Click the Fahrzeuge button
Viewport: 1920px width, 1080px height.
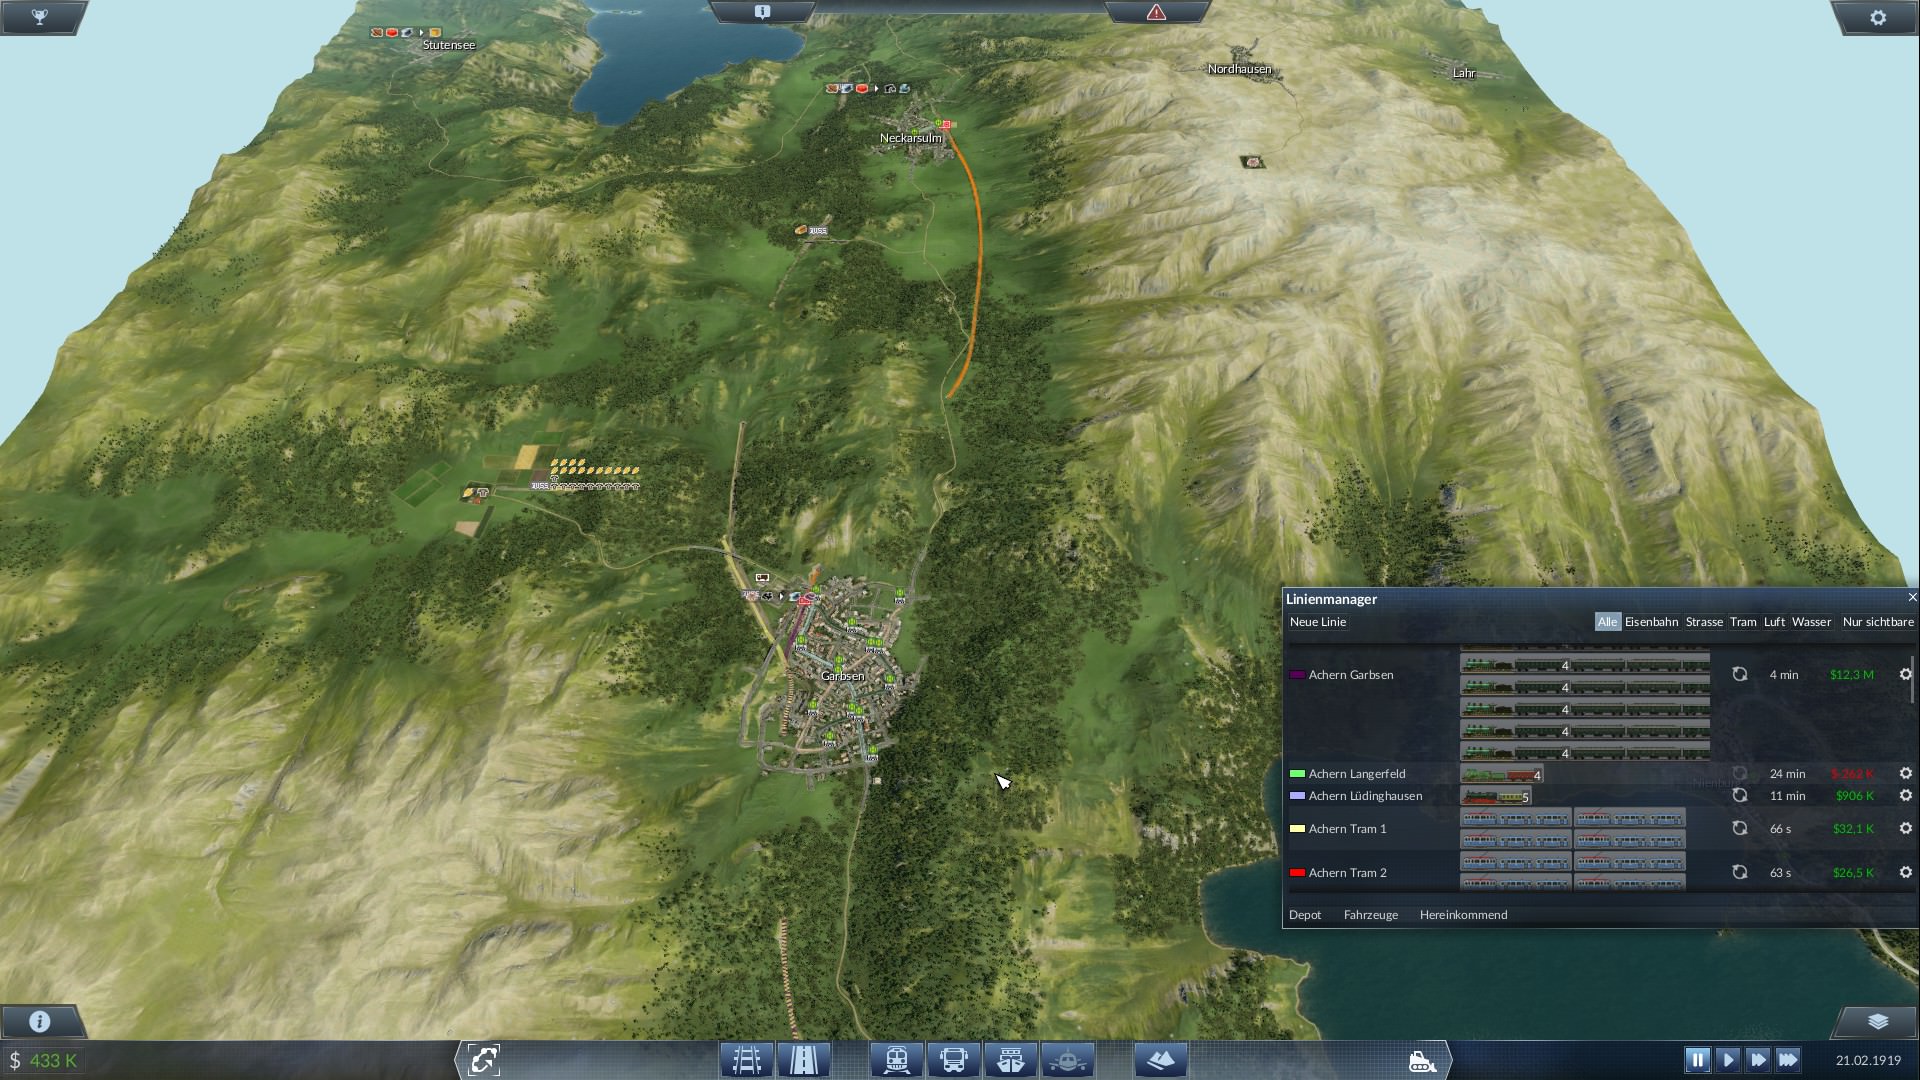(1371, 915)
